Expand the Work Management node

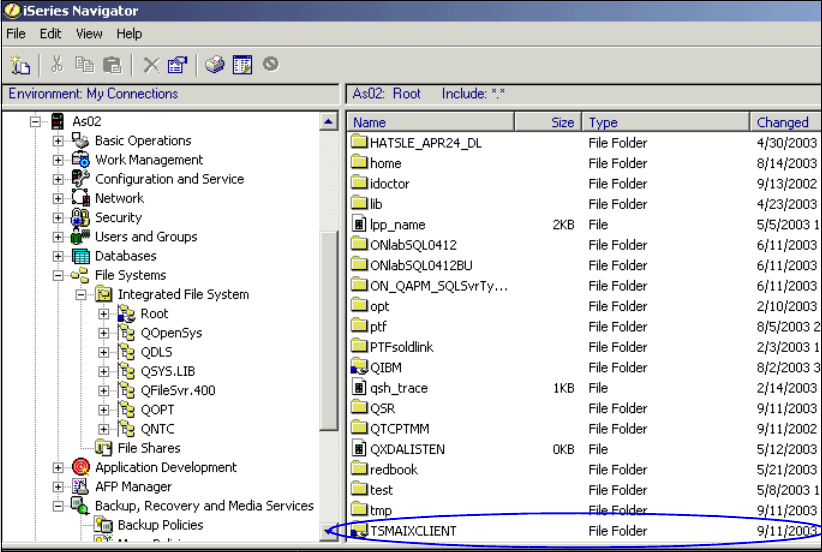[58, 160]
